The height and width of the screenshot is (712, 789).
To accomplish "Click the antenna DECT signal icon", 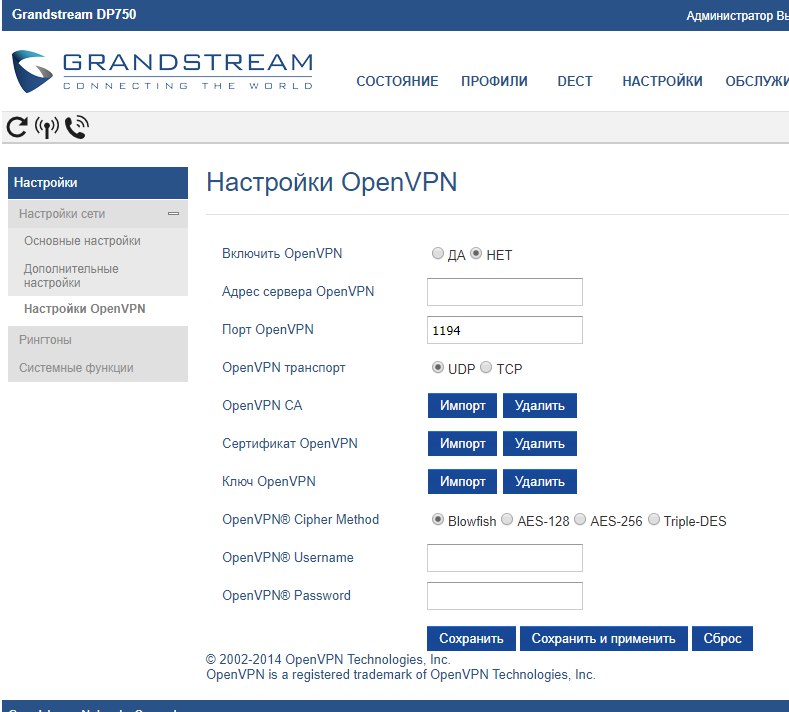I will tap(47, 127).
